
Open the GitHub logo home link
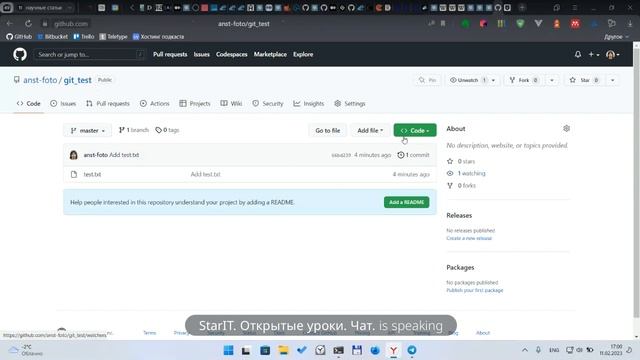point(20,54)
